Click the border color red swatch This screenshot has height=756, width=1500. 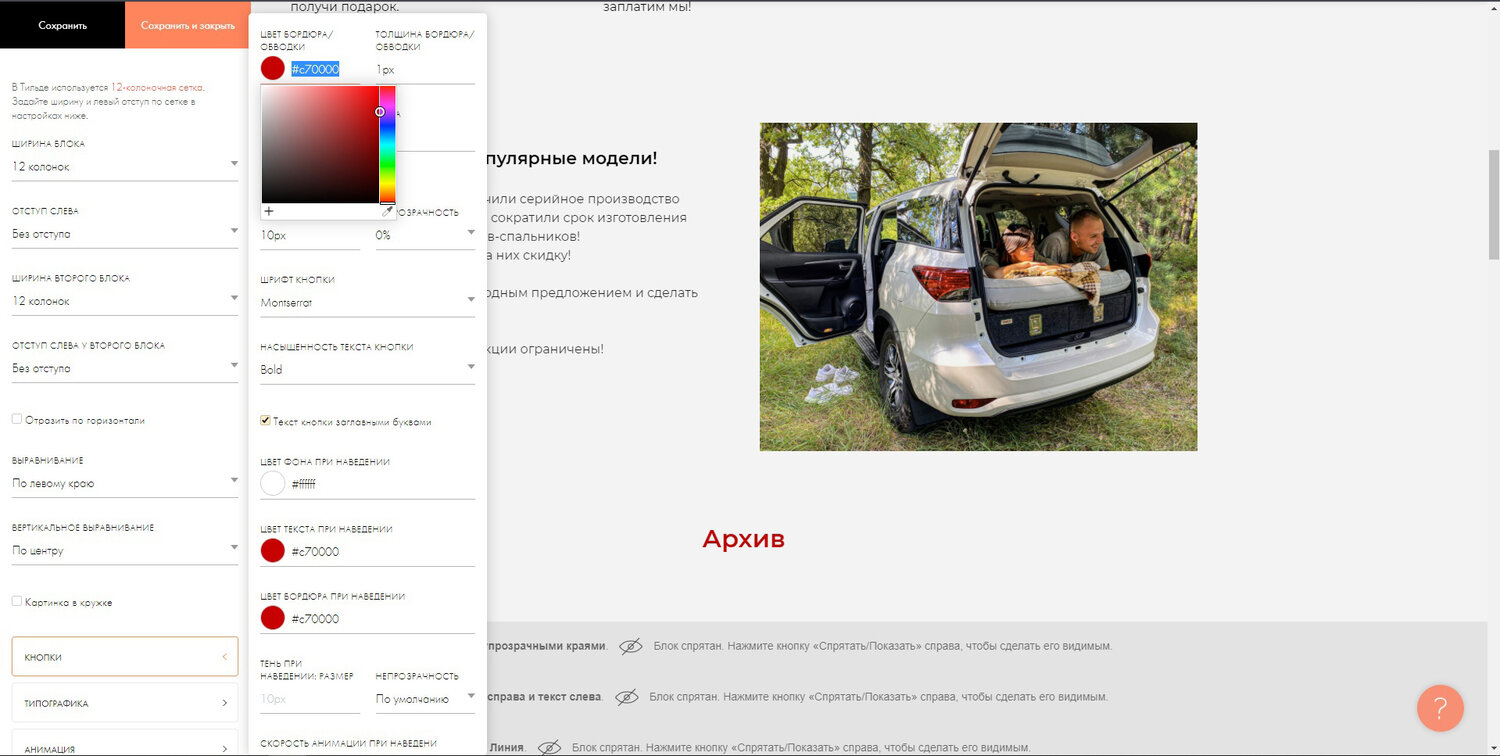[x=273, y=68]
